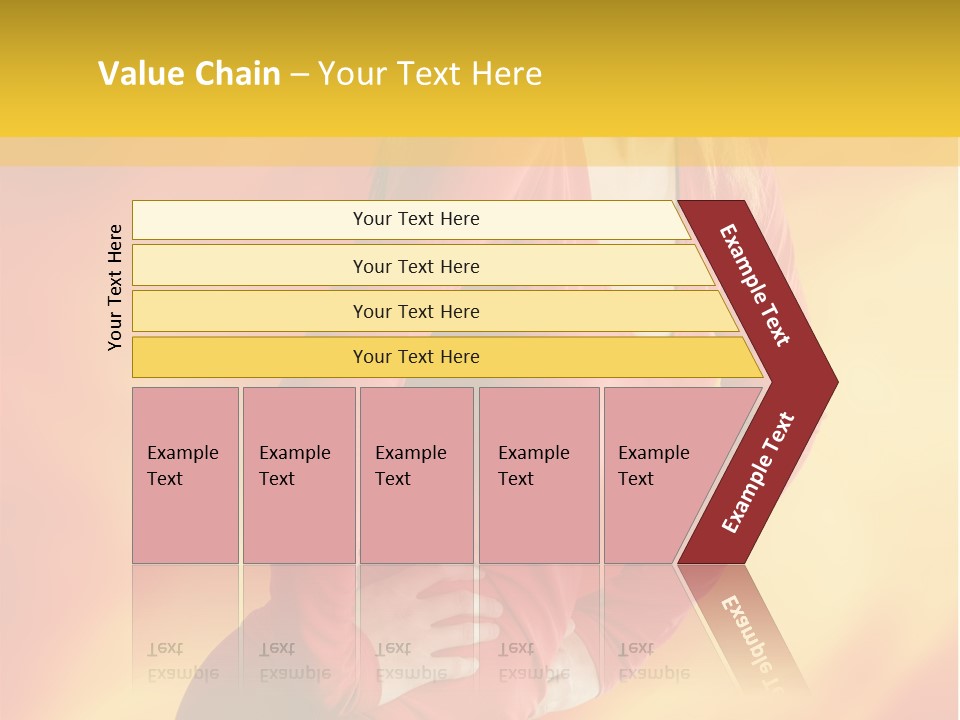Select 'Your Text Here' in the slide title

(x=430, y=74)
